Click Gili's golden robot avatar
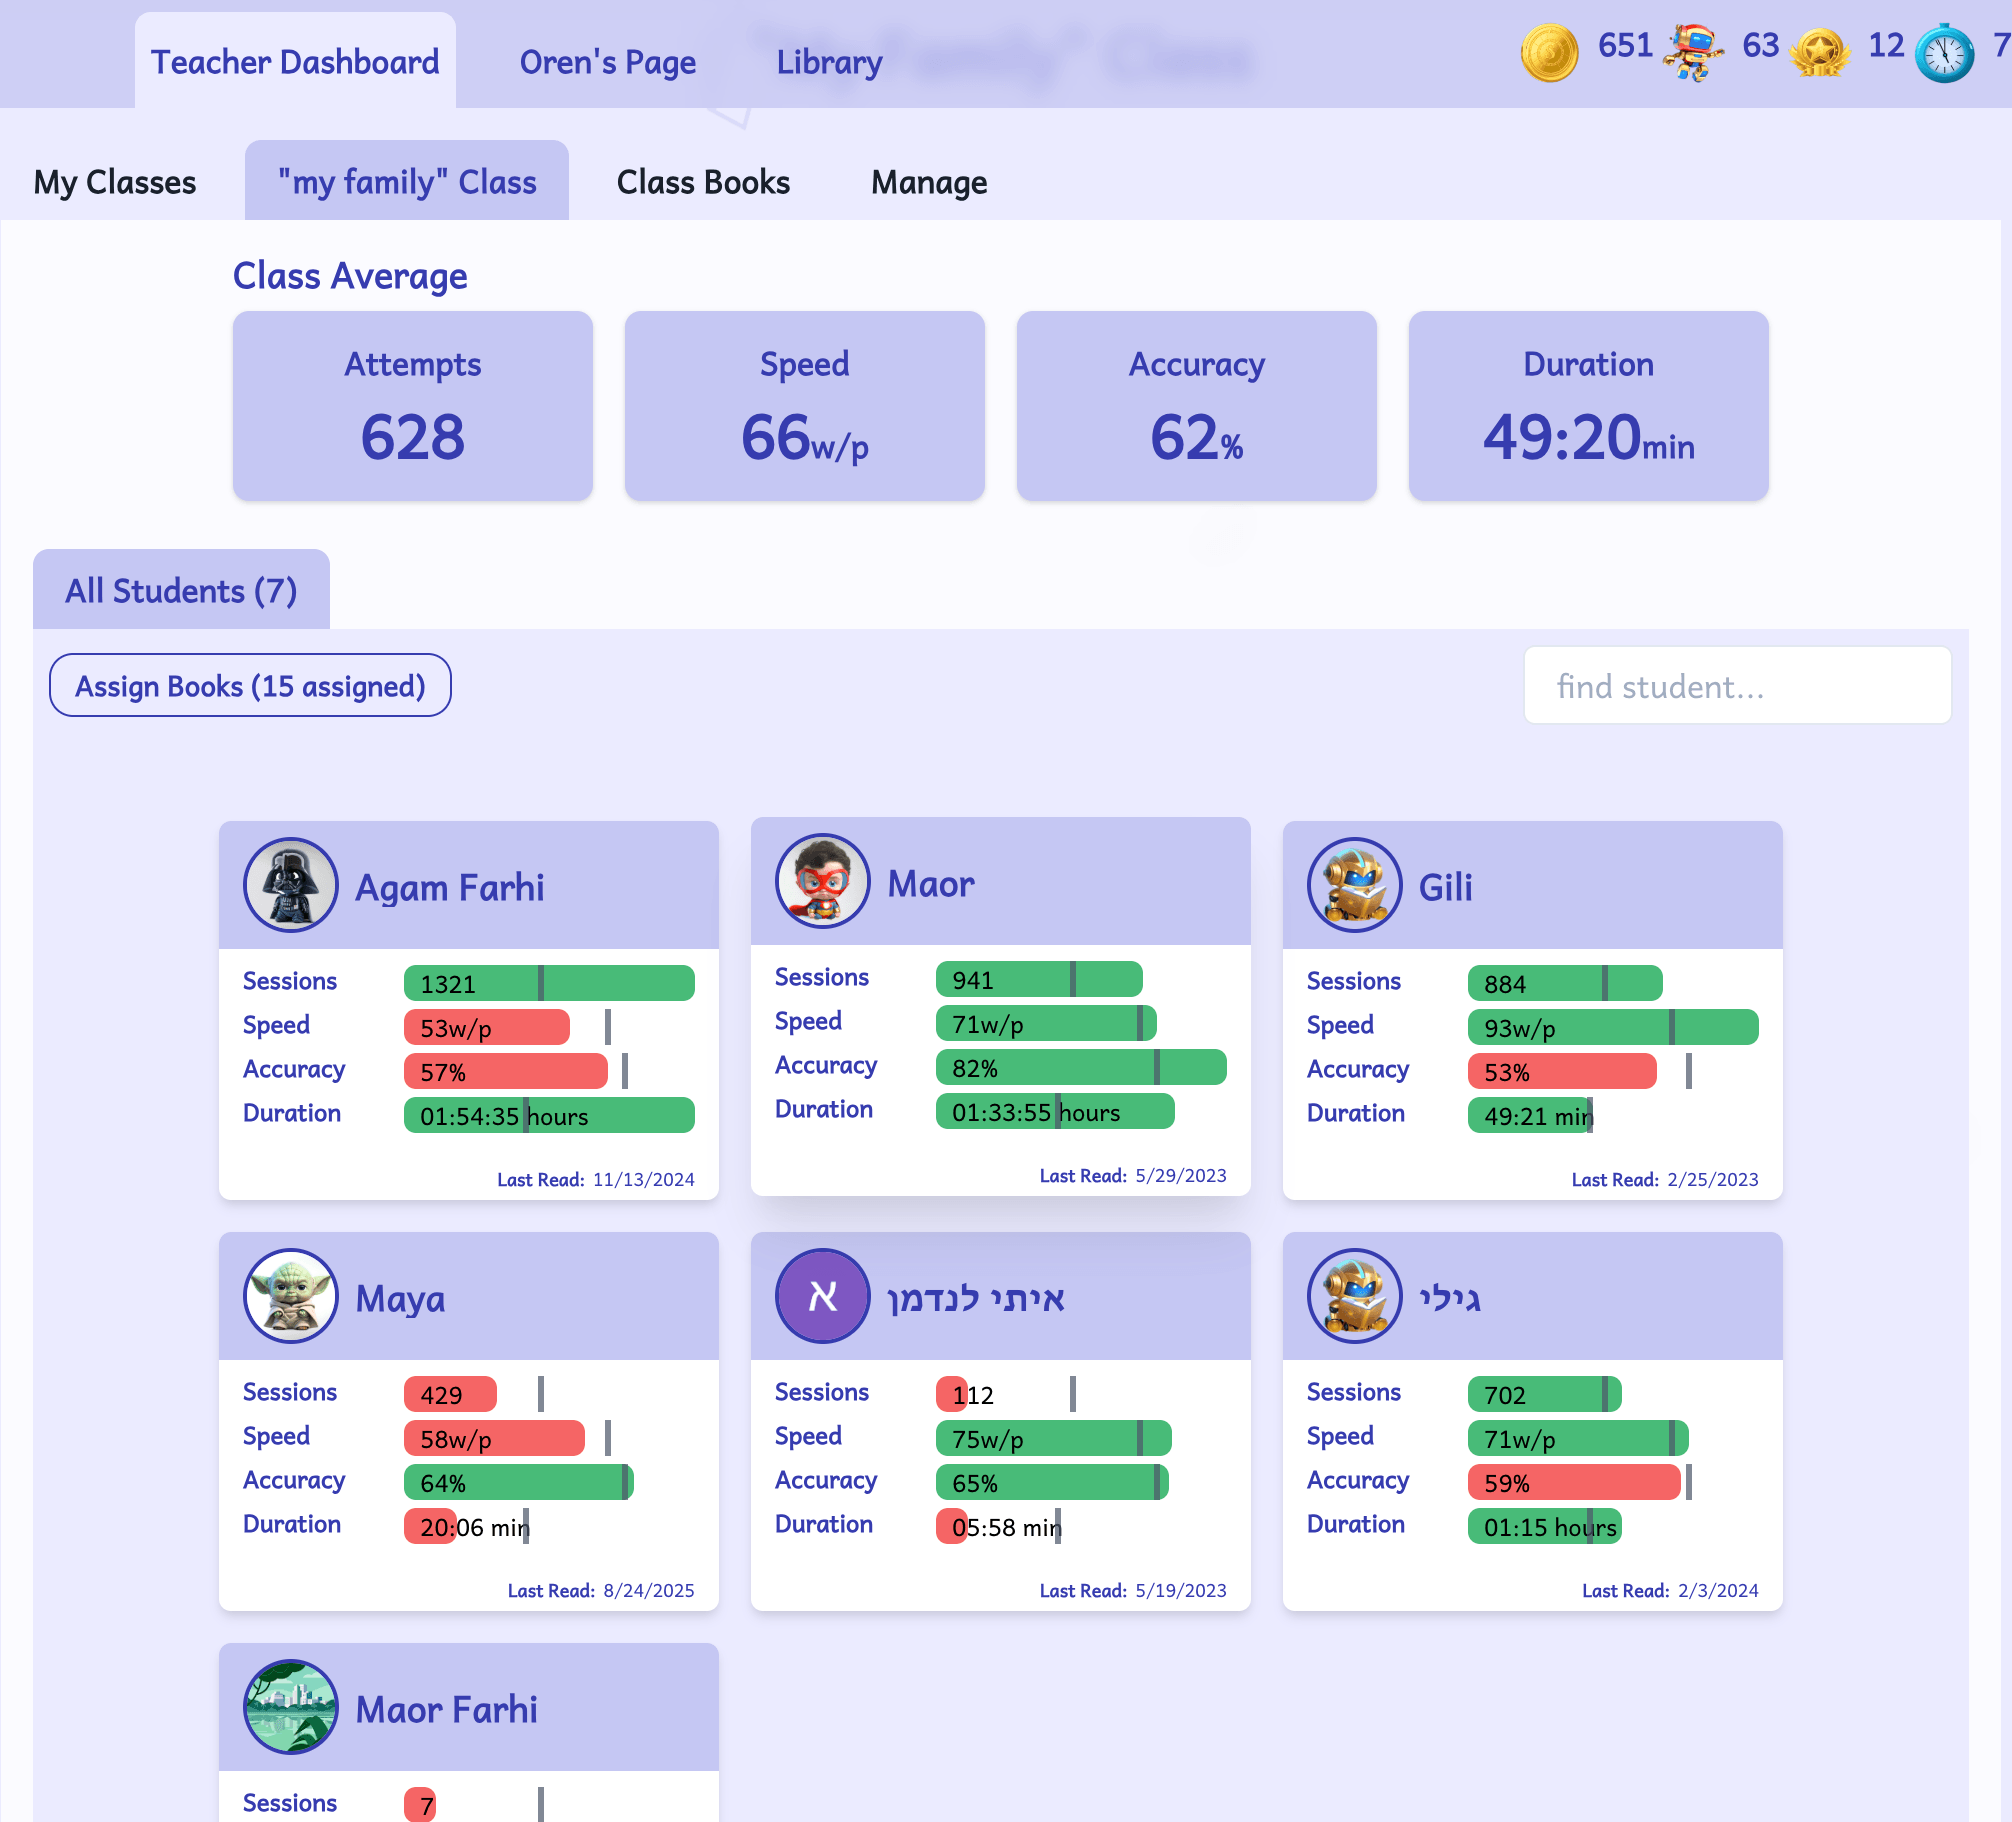 tap(1355, 885)
